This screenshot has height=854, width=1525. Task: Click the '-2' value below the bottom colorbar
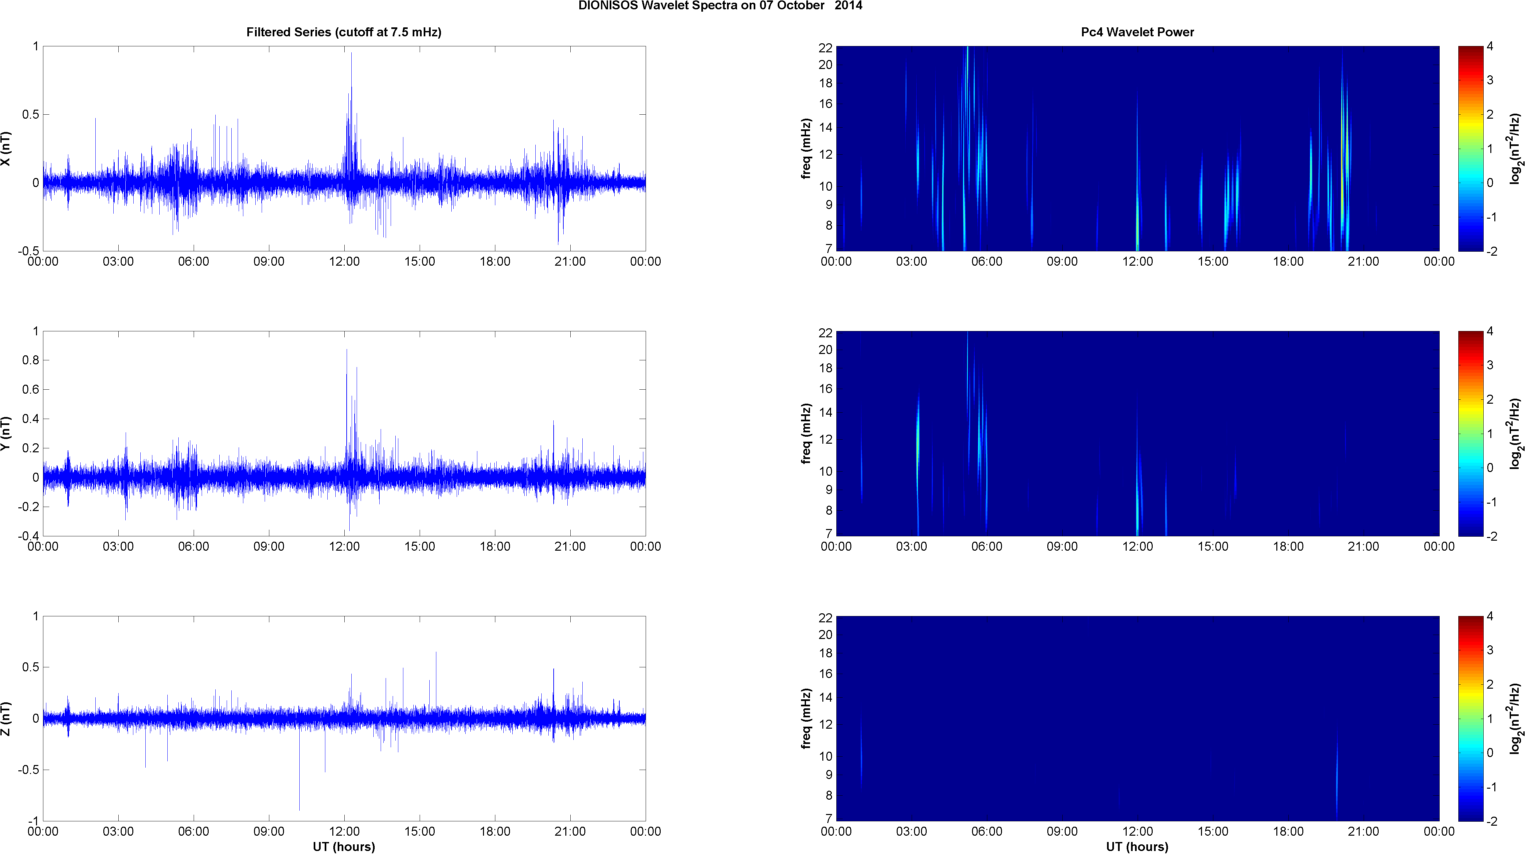click(1491, 822)
